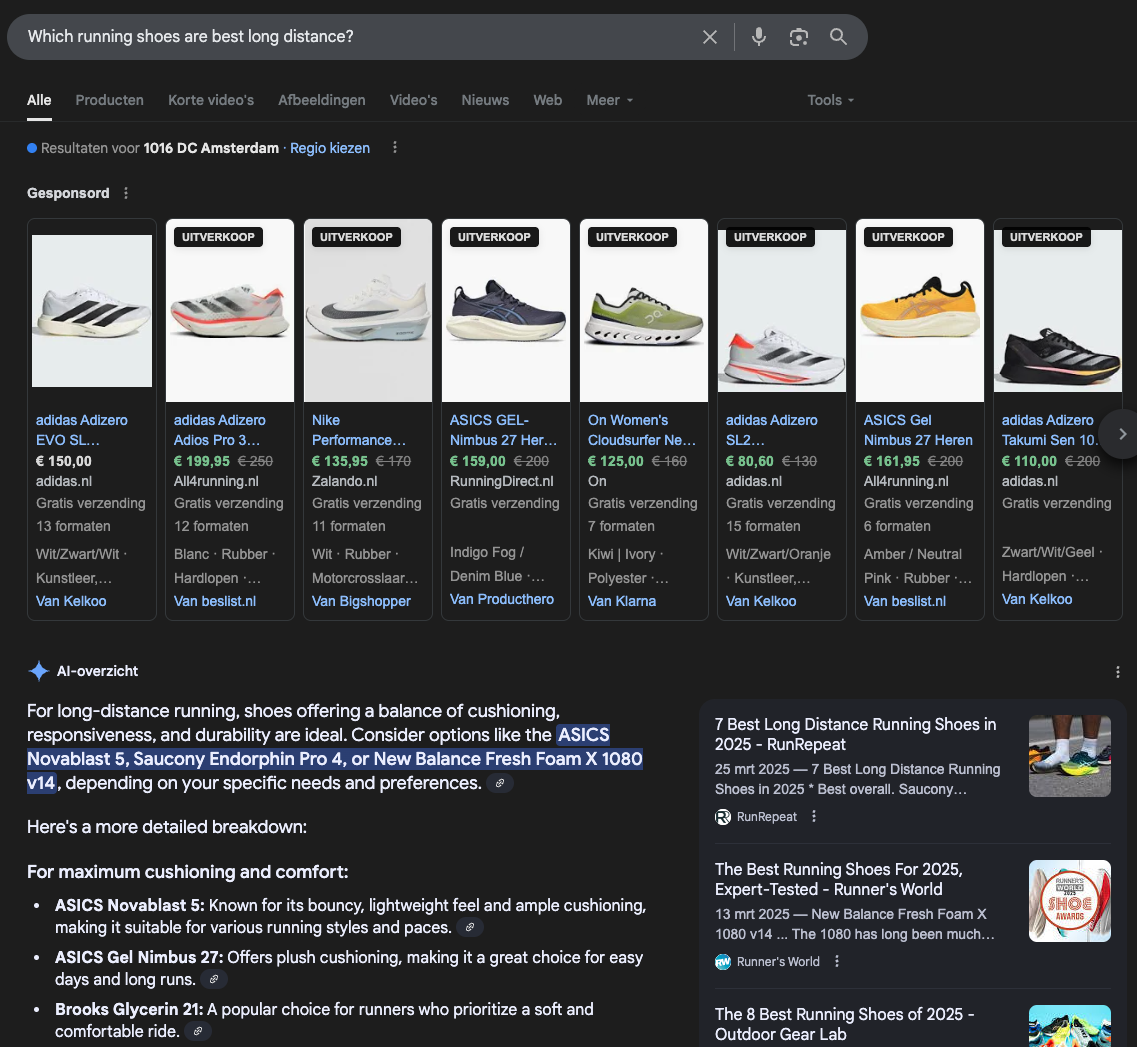
Task: Select the Alle tab
Action: pyautogui.click(x=39, y=100)
